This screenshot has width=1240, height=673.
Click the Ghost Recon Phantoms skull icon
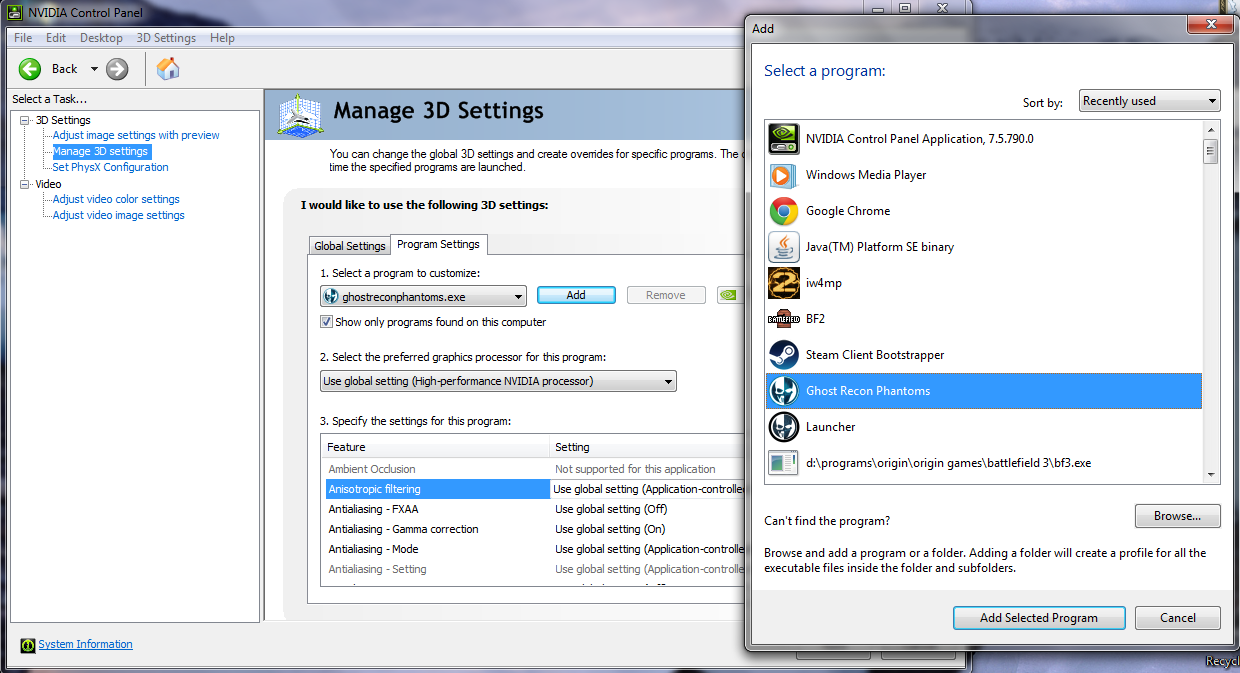point(783,391)
